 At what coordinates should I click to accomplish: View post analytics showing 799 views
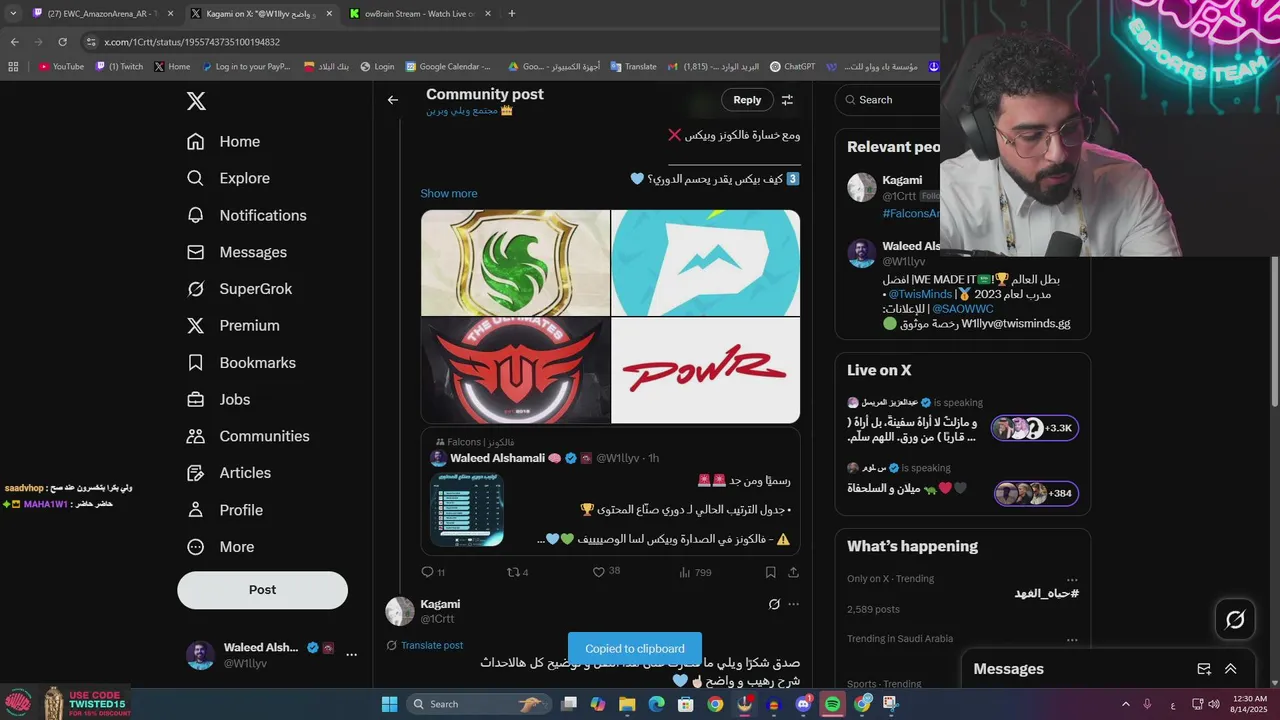click(695, 572)
